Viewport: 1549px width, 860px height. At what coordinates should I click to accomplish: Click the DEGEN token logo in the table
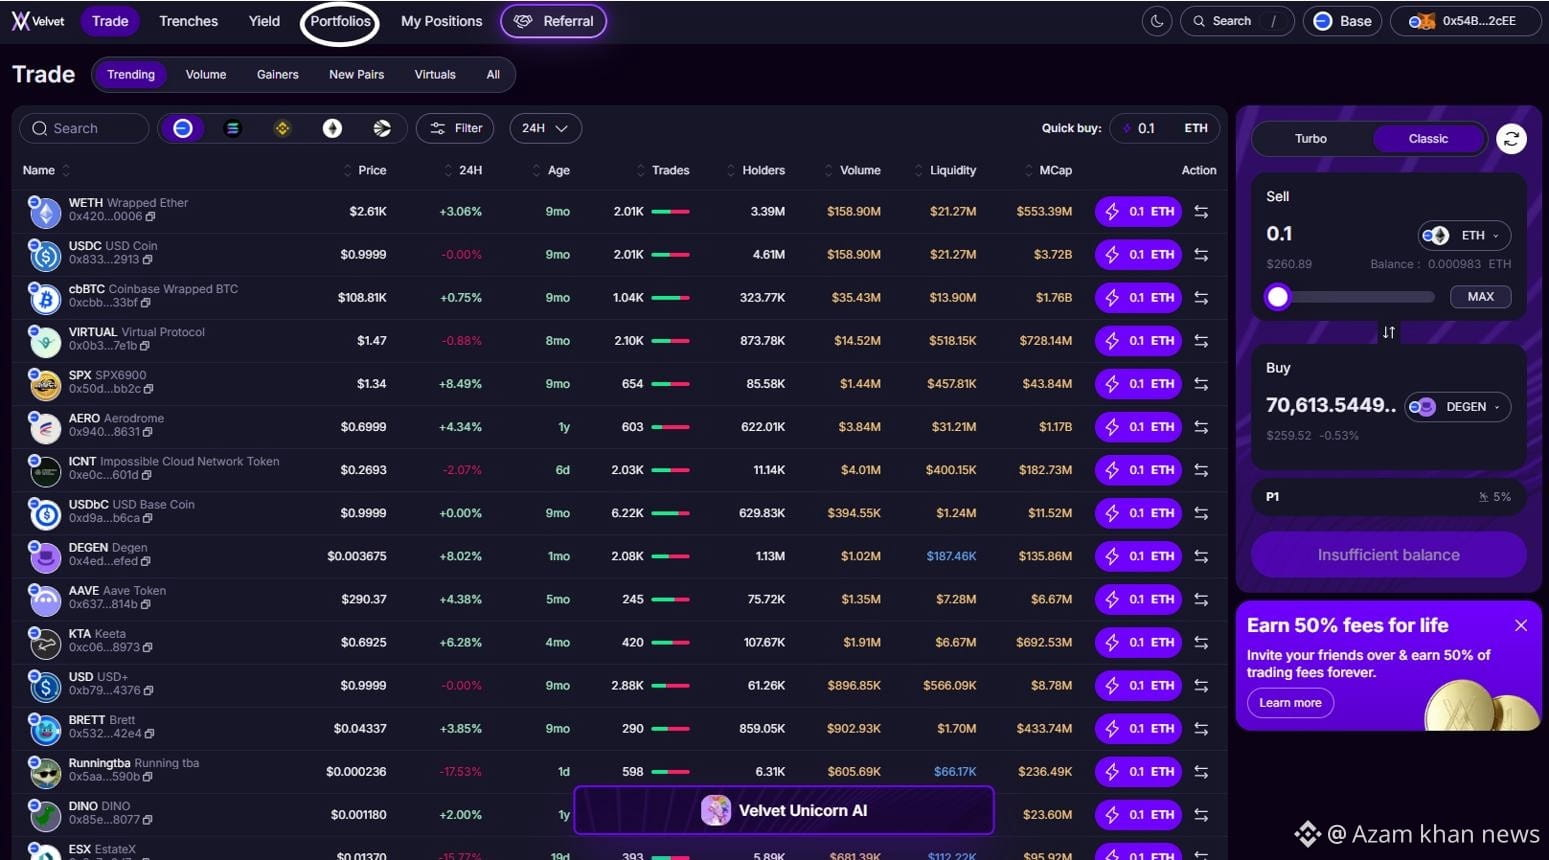click(44, 556)
